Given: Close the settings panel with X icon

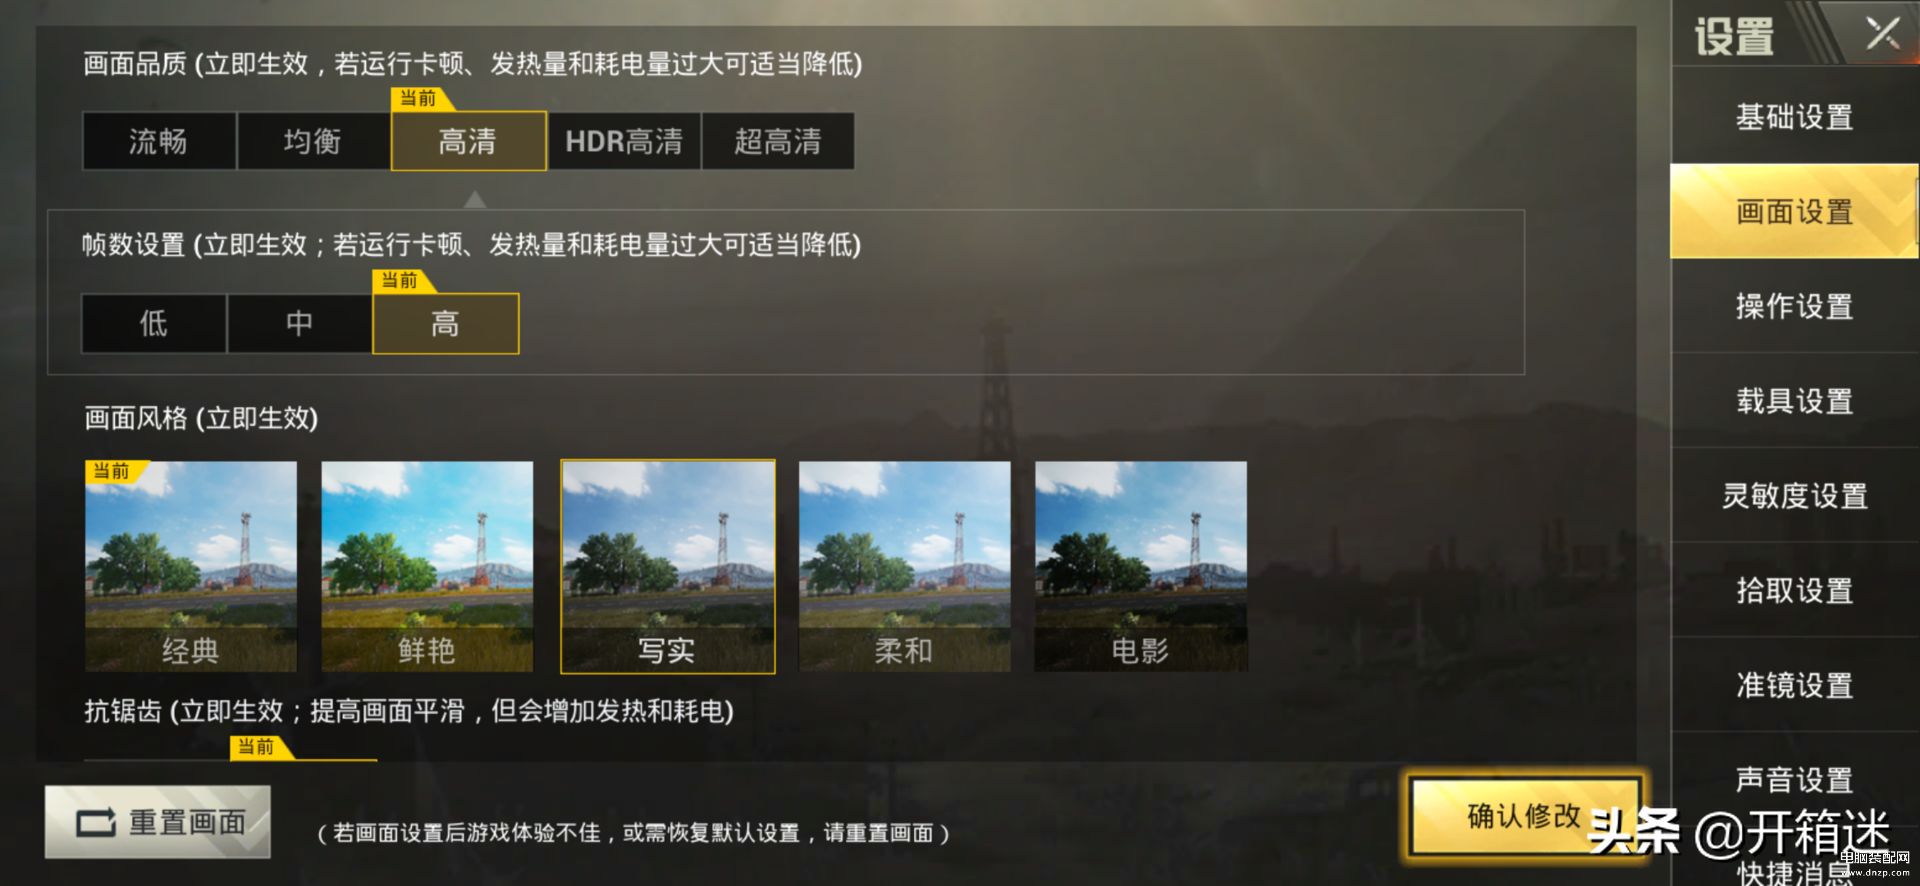Looking at the screenshot, I should click(x=1883, y=34).
